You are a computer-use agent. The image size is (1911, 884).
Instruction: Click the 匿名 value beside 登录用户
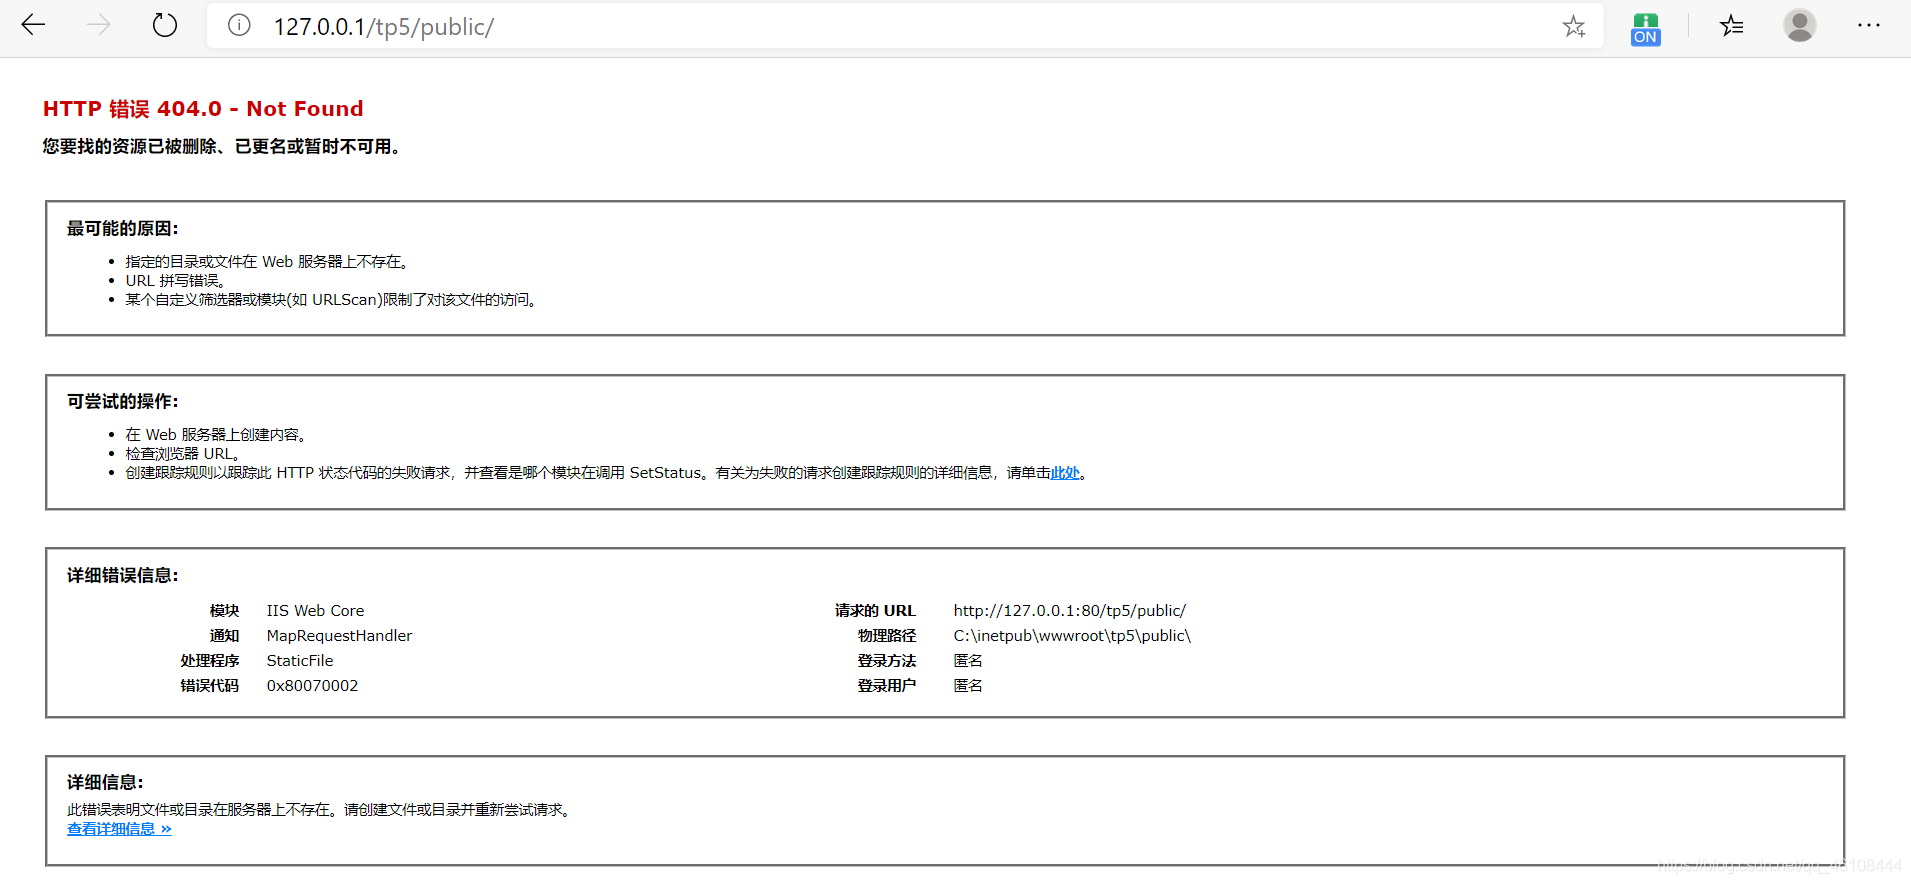[x=968, y=686]
